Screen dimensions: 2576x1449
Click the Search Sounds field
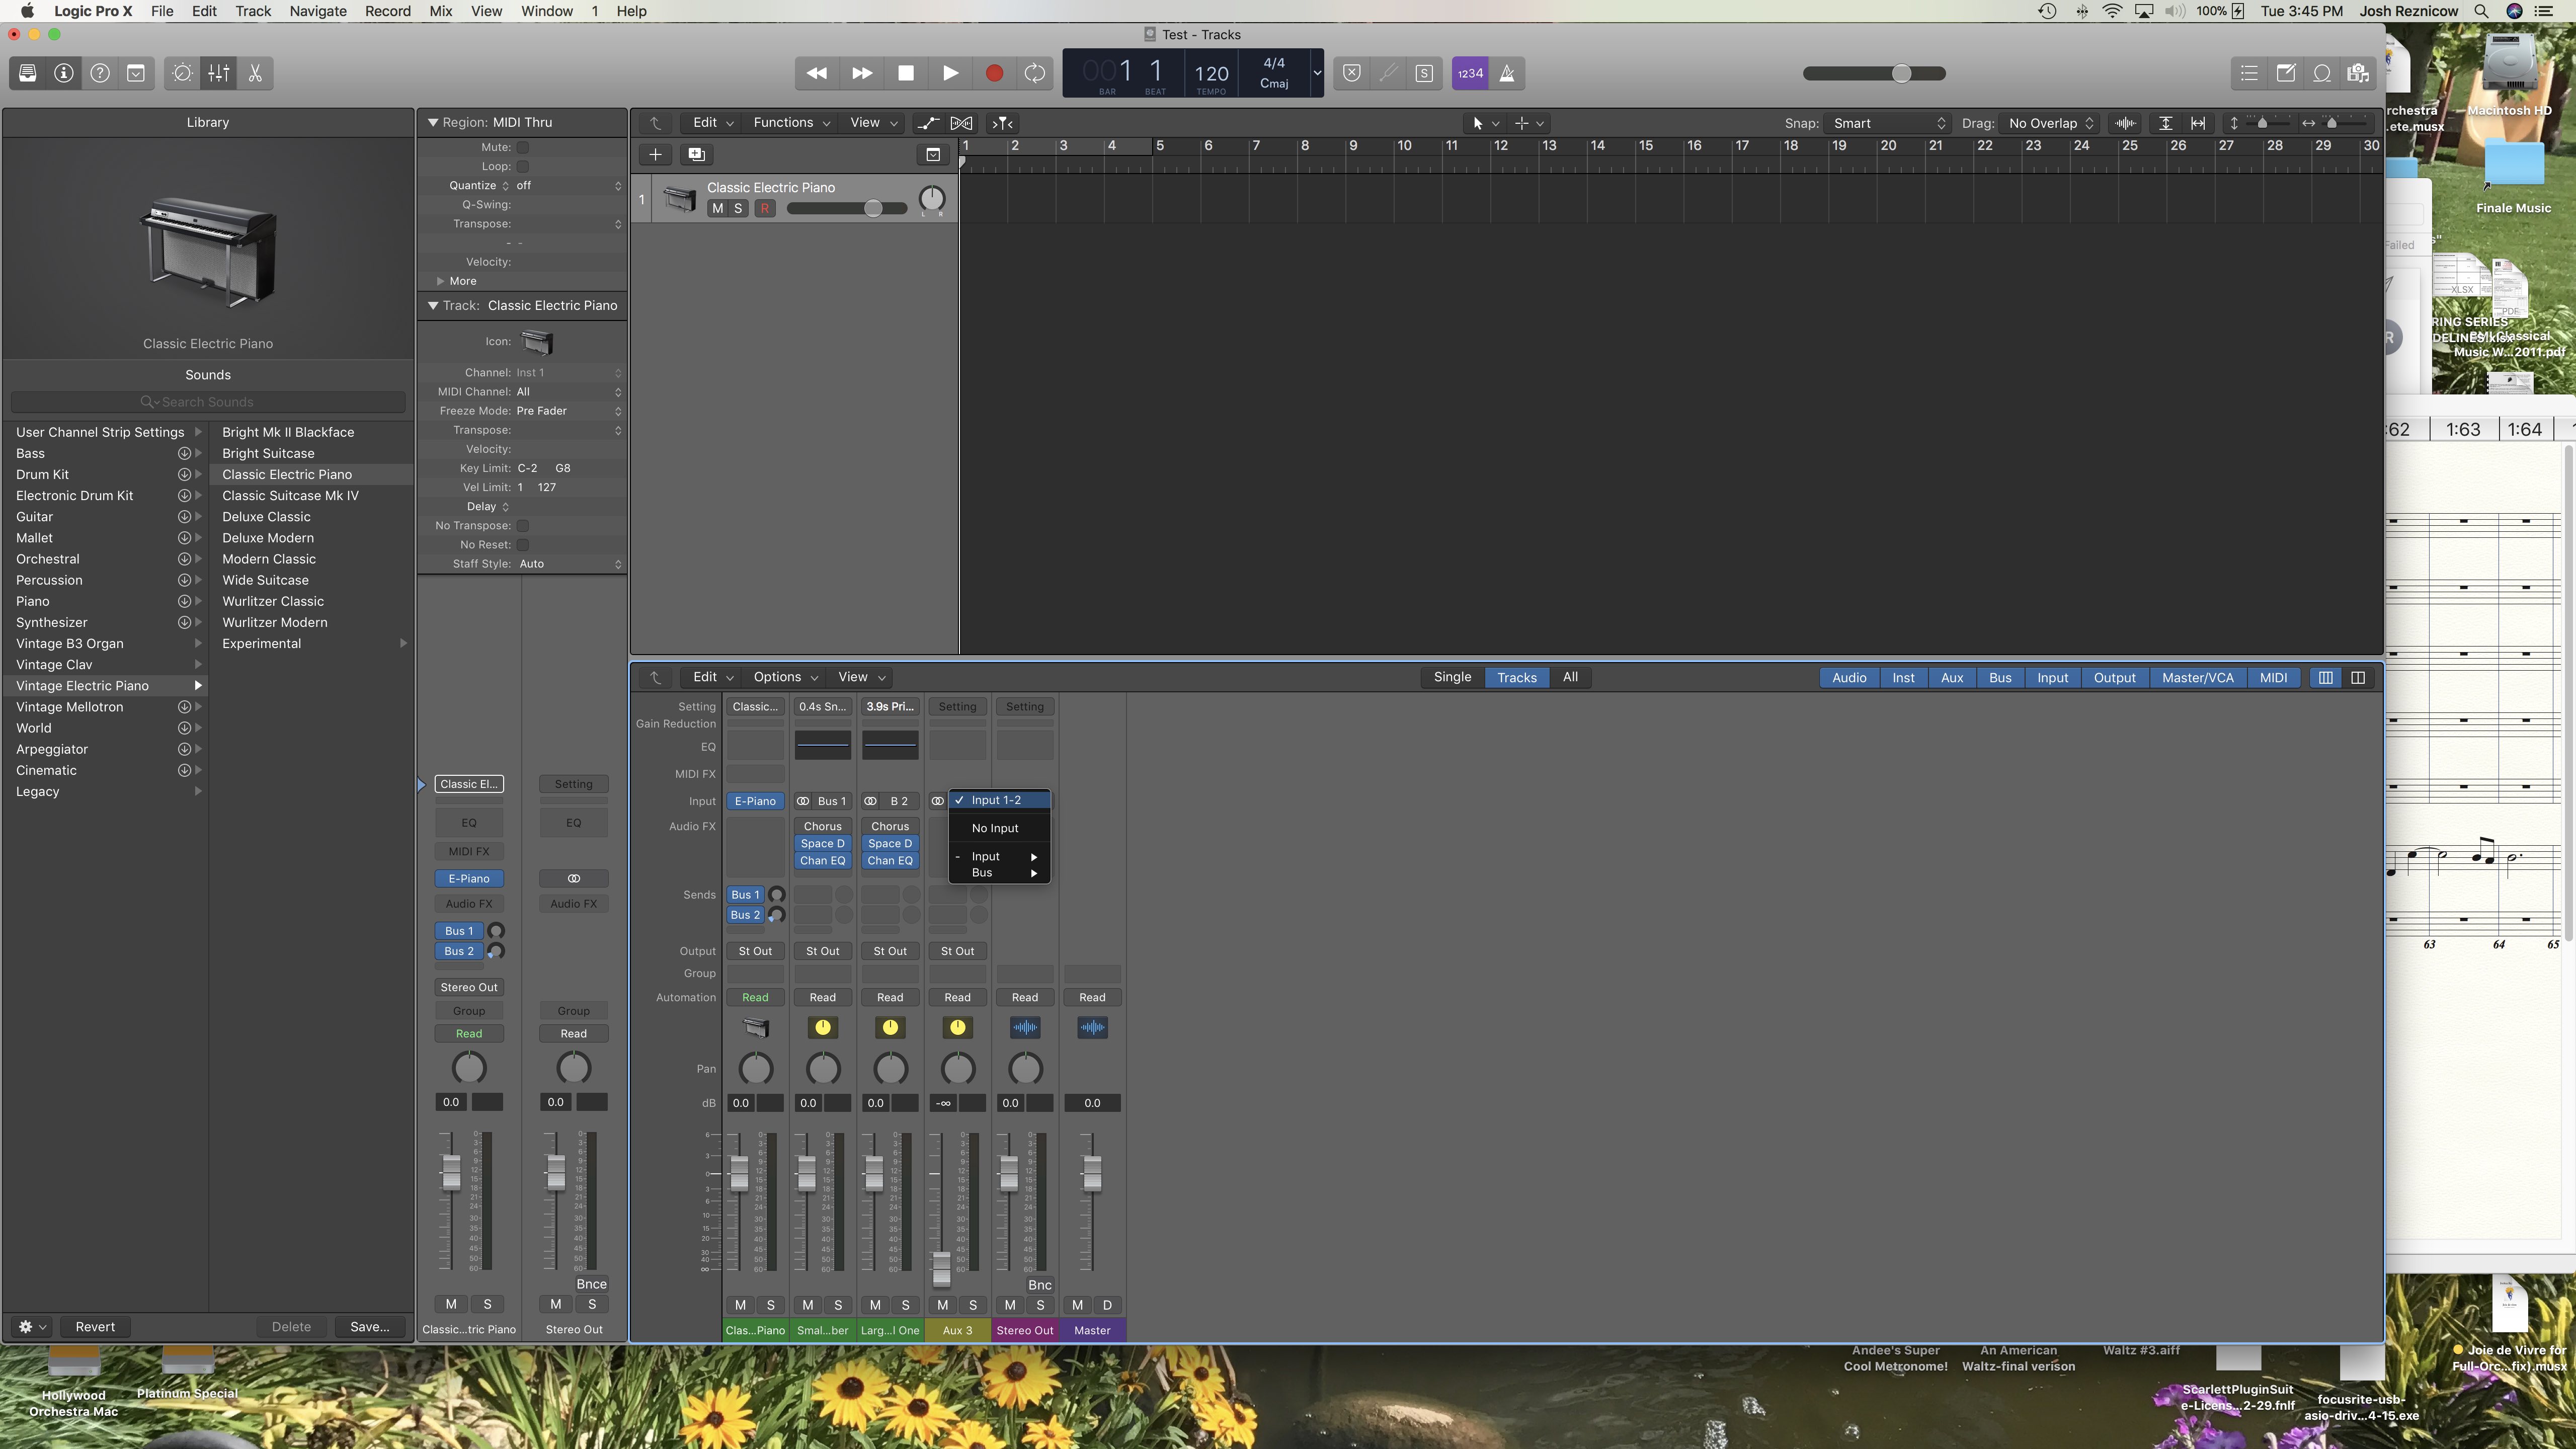point(208,402)
